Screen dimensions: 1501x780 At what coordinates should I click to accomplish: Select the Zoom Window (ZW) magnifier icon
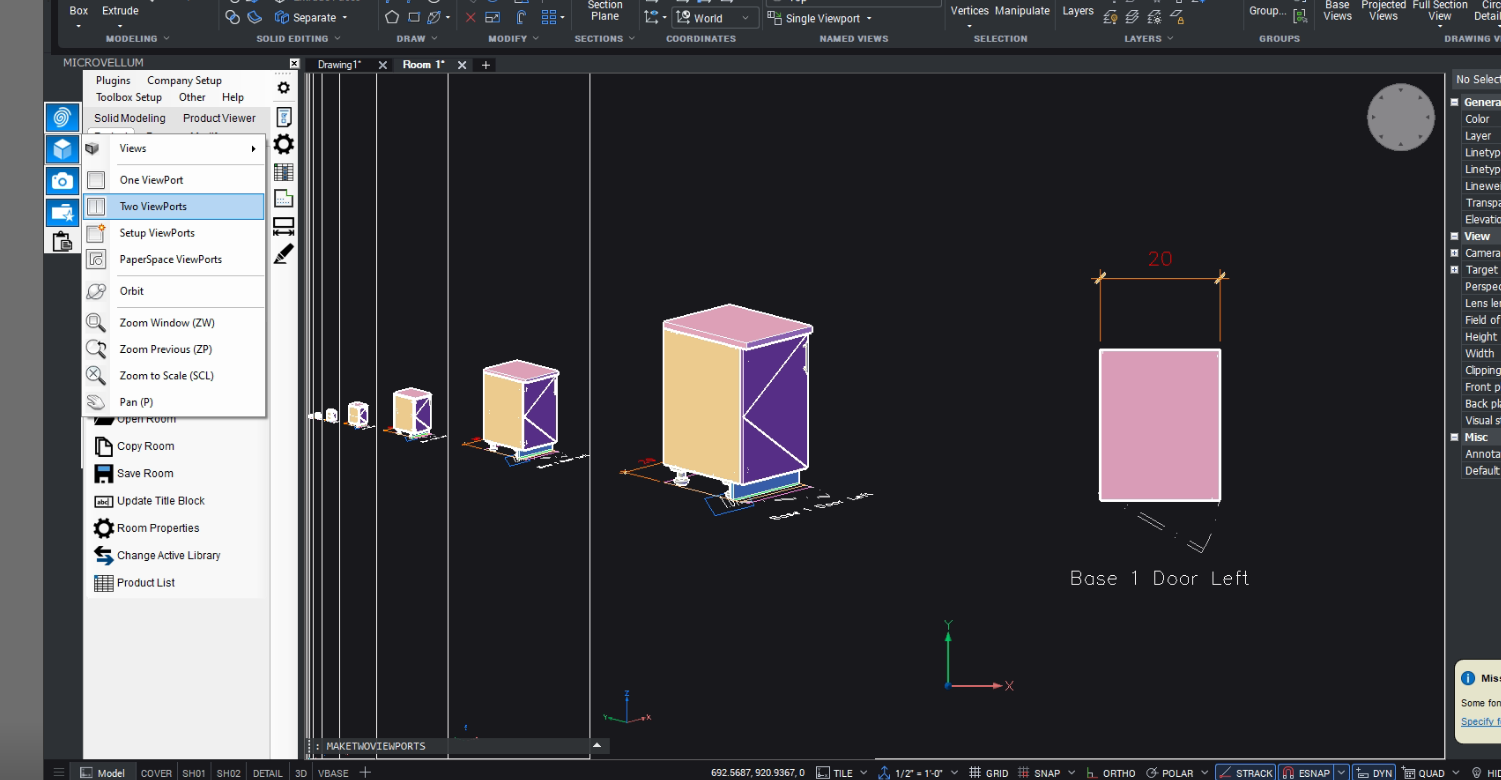click(x=96, y=323)
